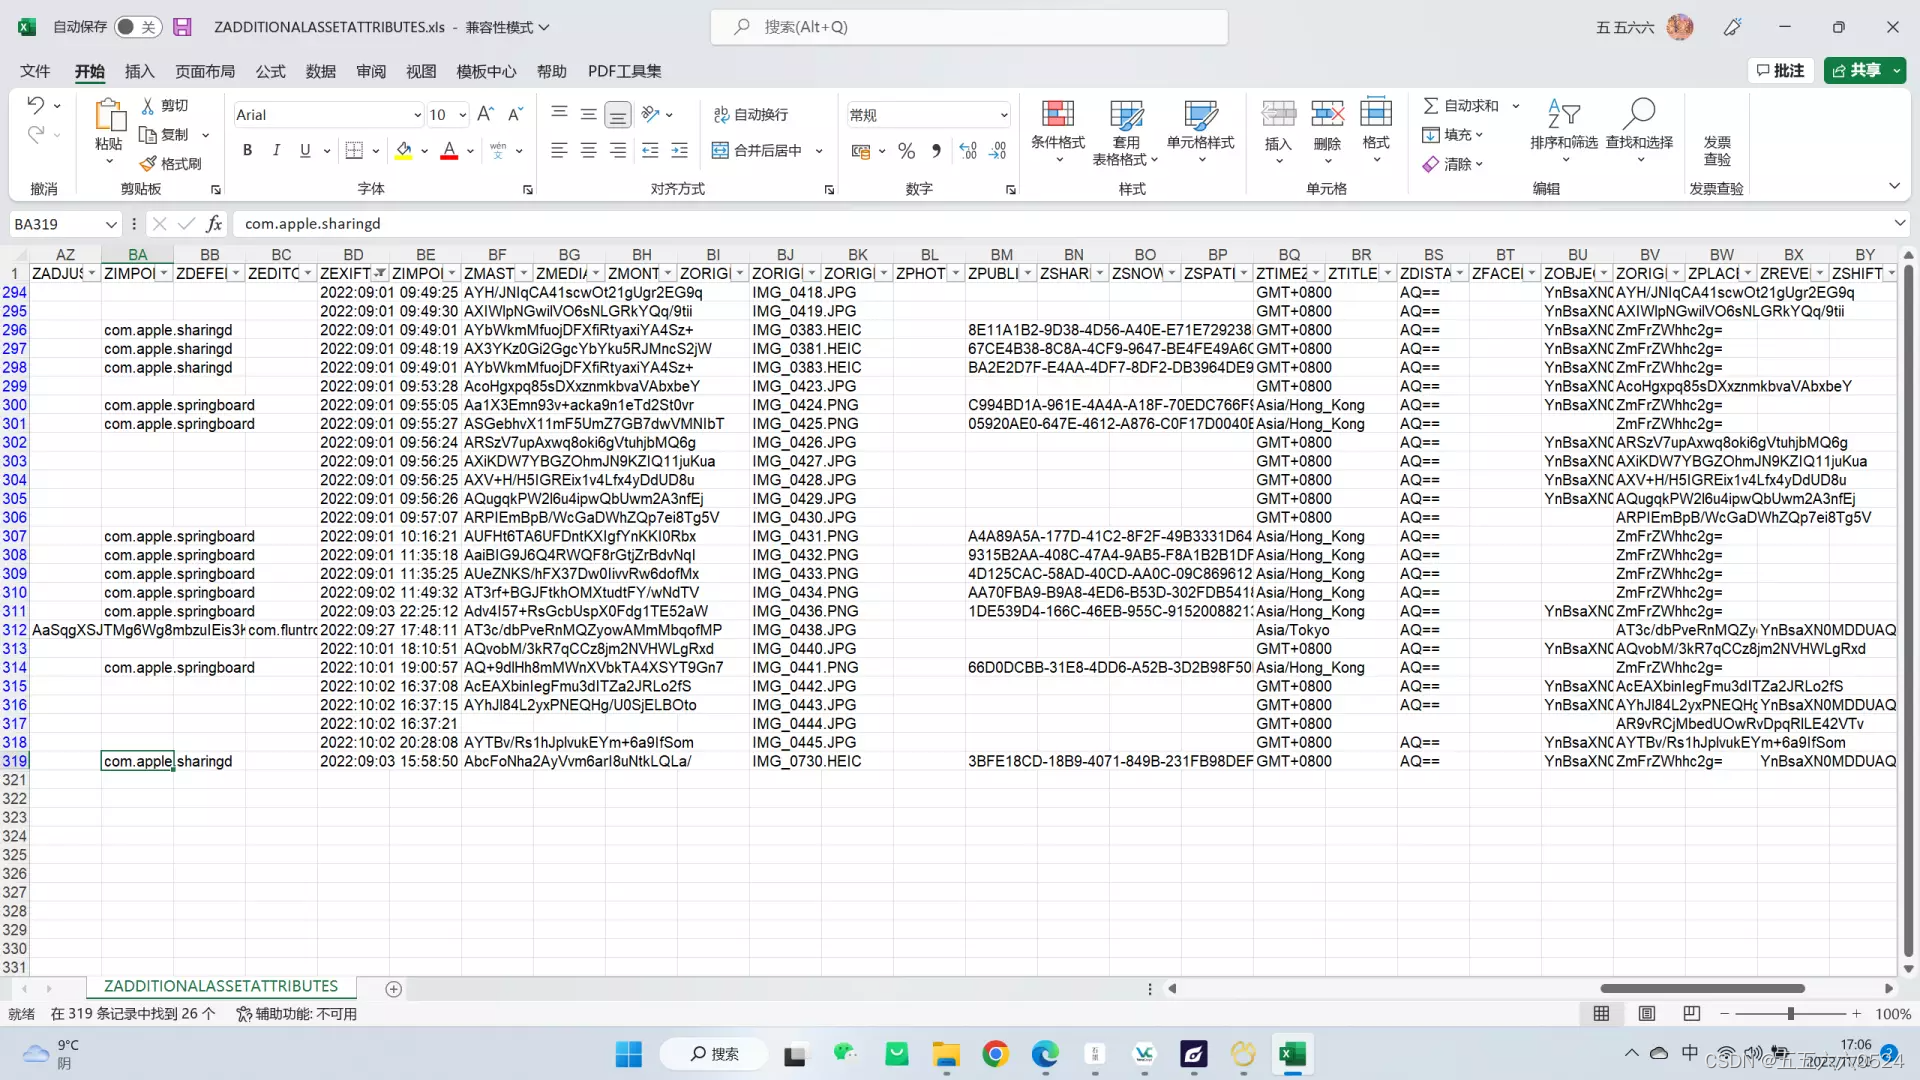Switch to the Formulas ribbon tab

tap(270, 71)
